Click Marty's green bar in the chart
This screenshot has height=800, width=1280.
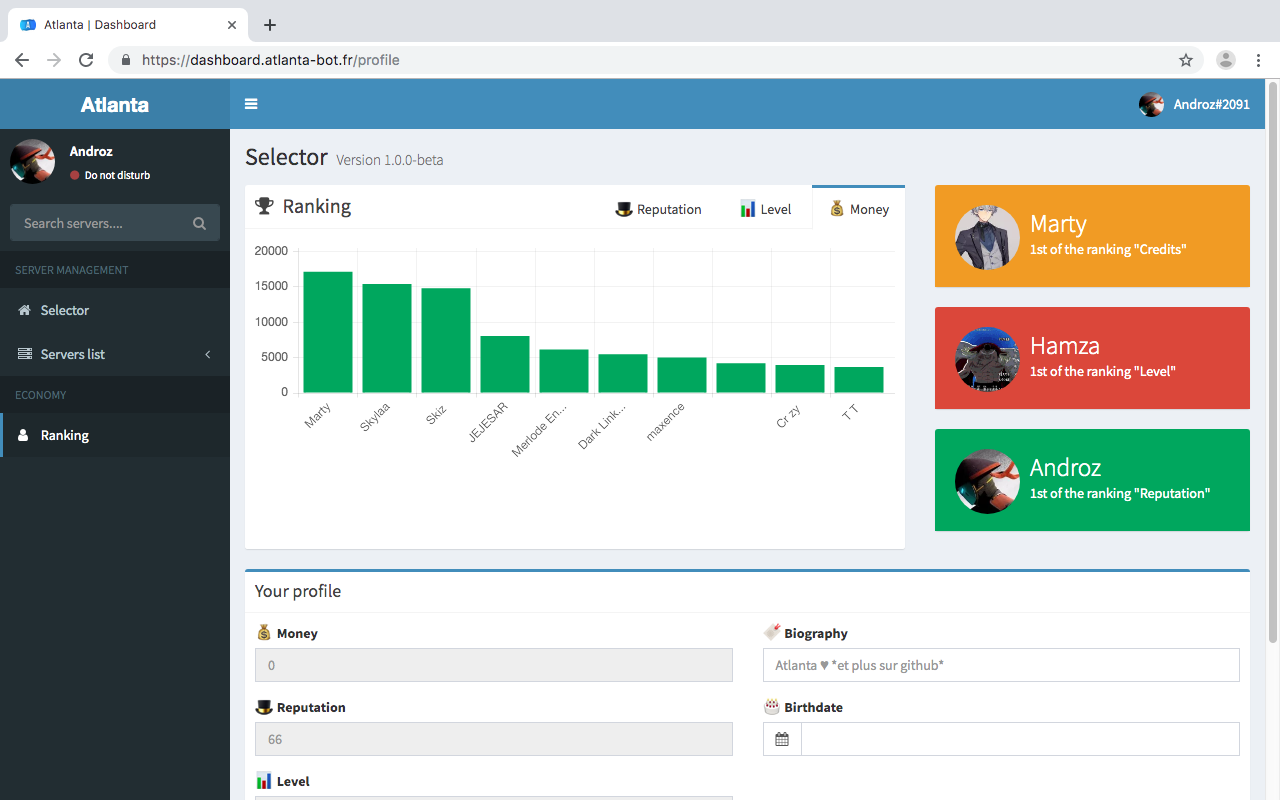328,332
